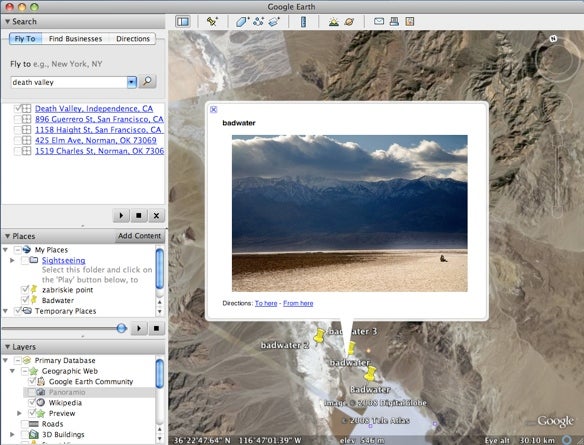
Task: Click the grid icon beside Death Valley result
Action: tap(26, 108)
